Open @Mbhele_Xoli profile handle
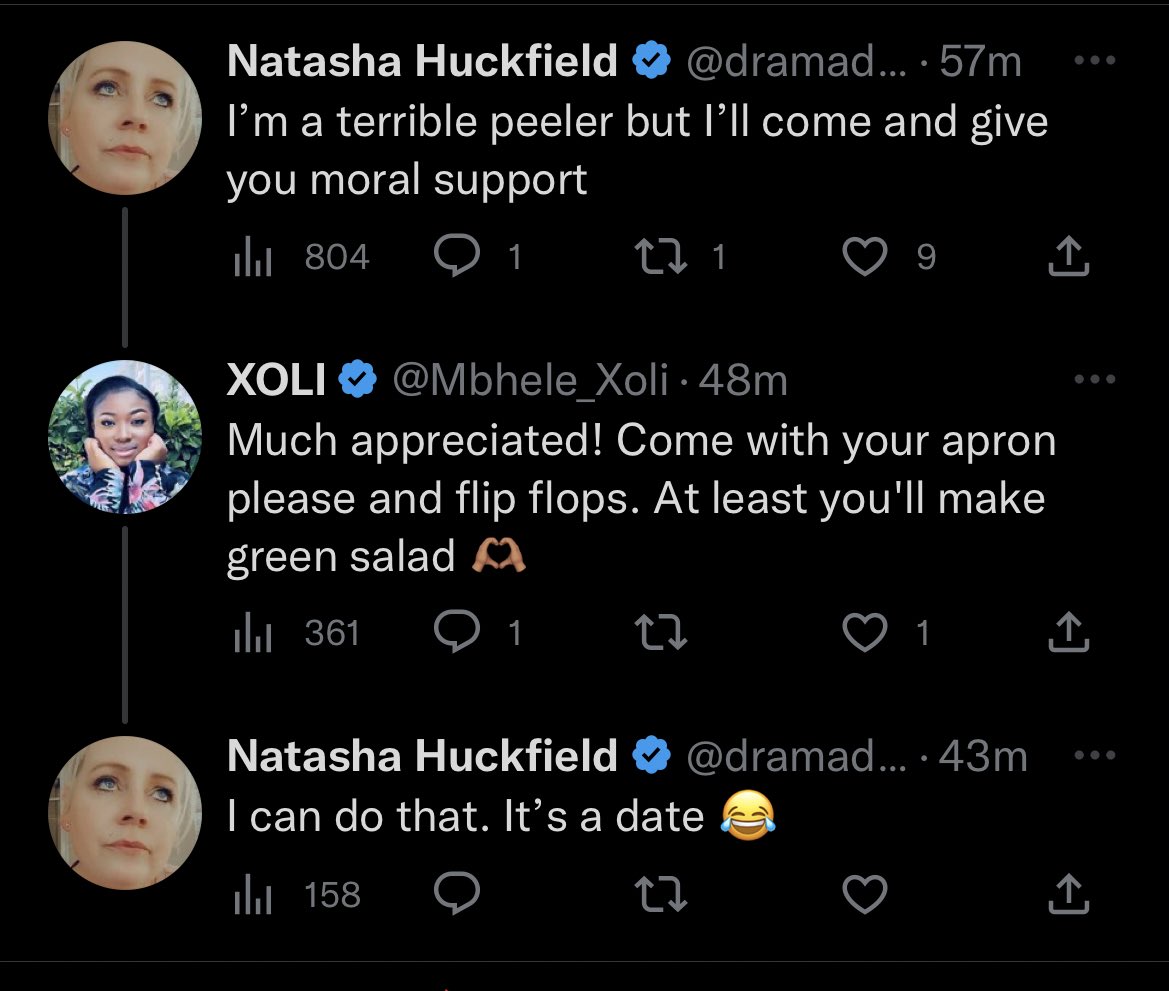Viewport: 1169px width, 991px height. point(530,380)
